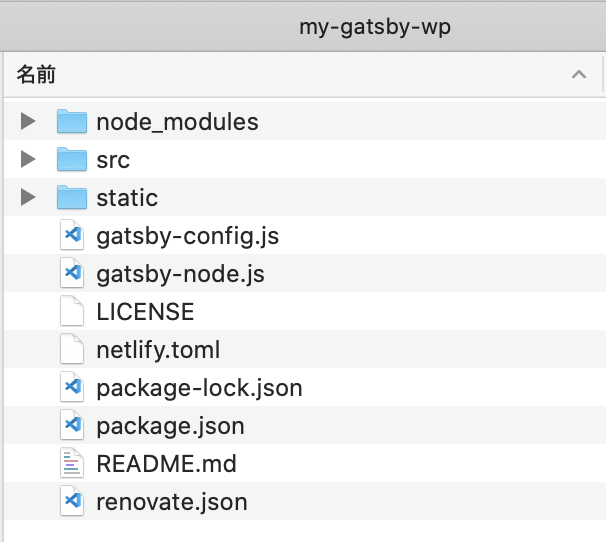Click the gatsby-node.js VS Code file icon
The image size is (606, 542).
coord(72,274)
